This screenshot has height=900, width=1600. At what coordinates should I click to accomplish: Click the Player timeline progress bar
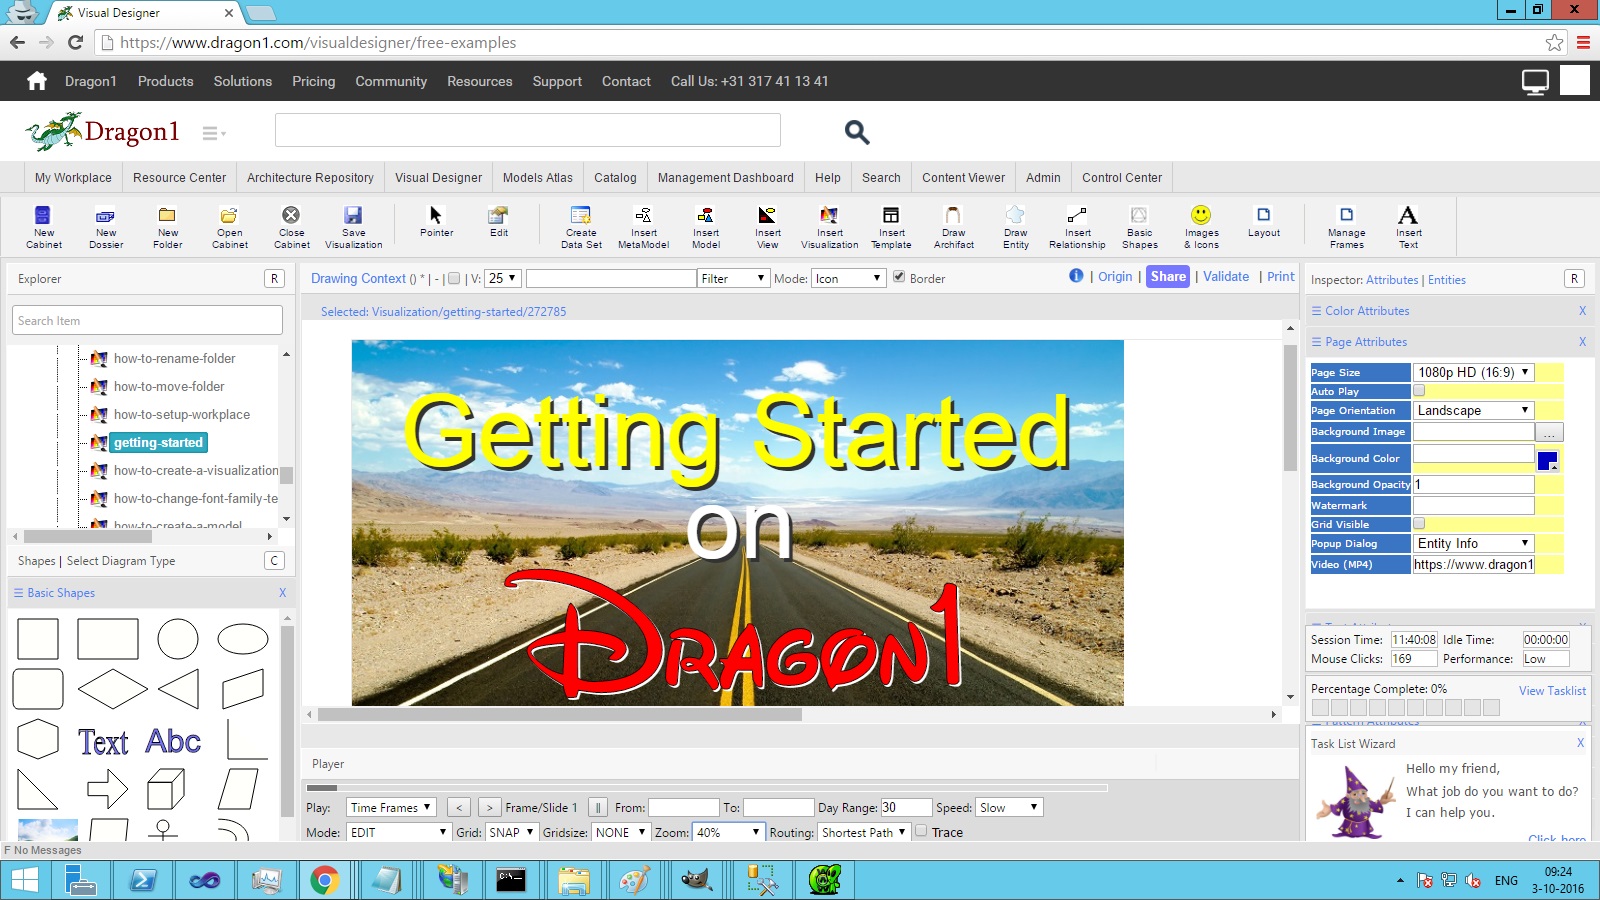[x=706, y=788]
